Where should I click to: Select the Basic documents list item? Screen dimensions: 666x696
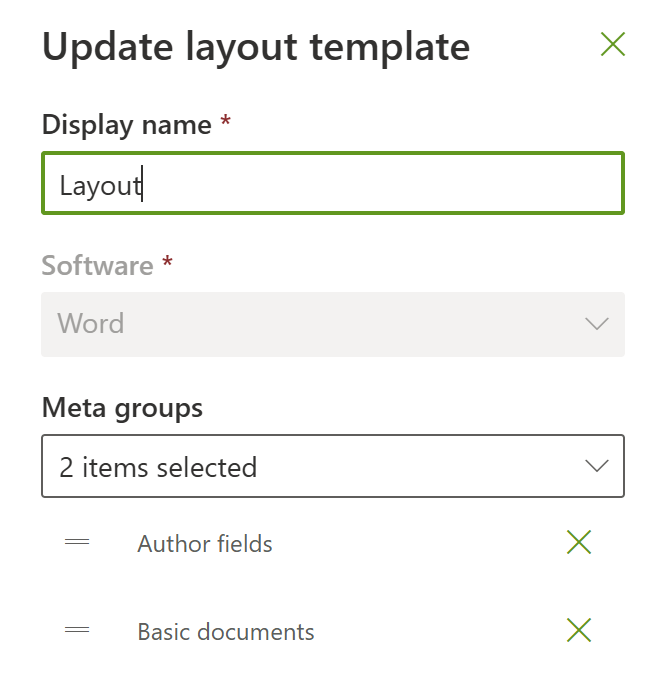click(226, 632)
